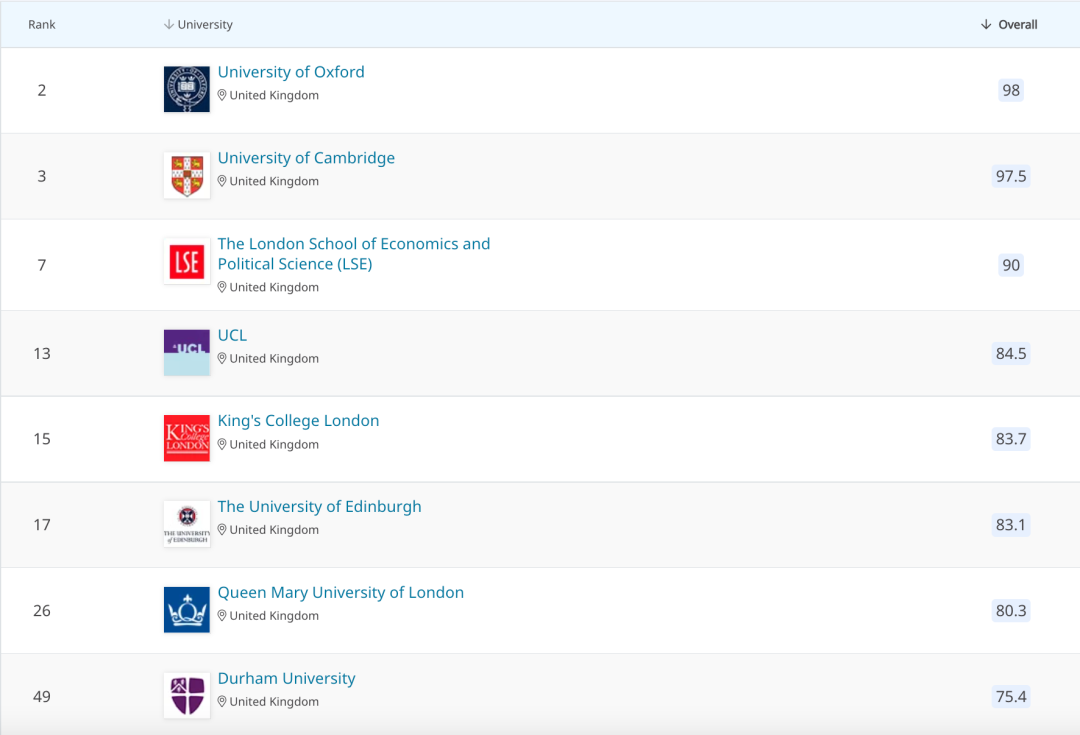Viewport: 1080px width, 735px height.
Task: Open the University of Cambridge page
Action: pyautogui.click(x=306, y=158)
